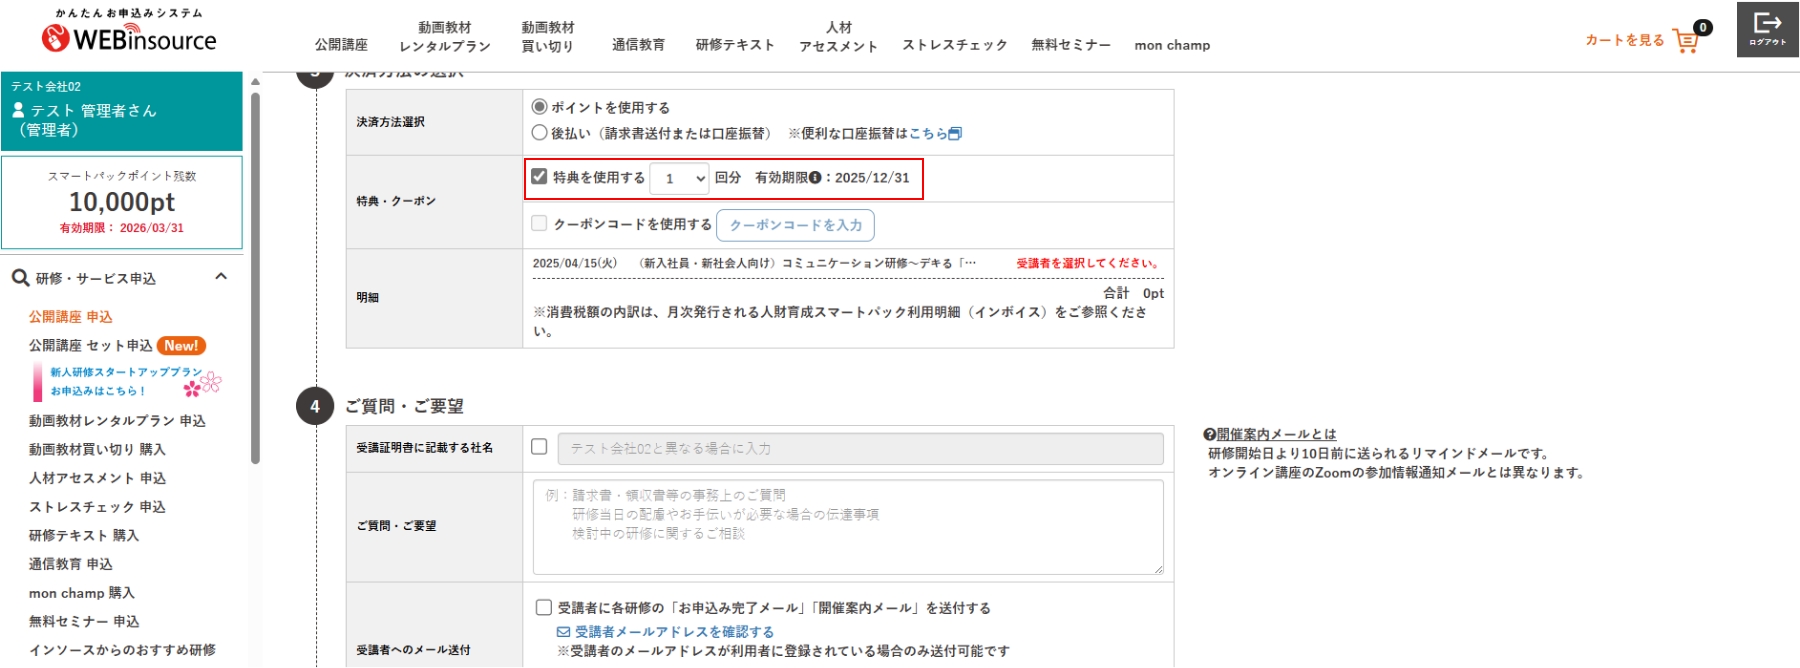Click the クーポンコードを入力 button

point(795,225)
